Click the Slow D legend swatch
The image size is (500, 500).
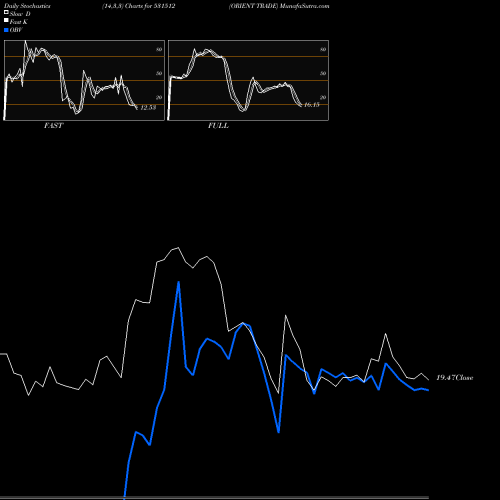(6, 13)
